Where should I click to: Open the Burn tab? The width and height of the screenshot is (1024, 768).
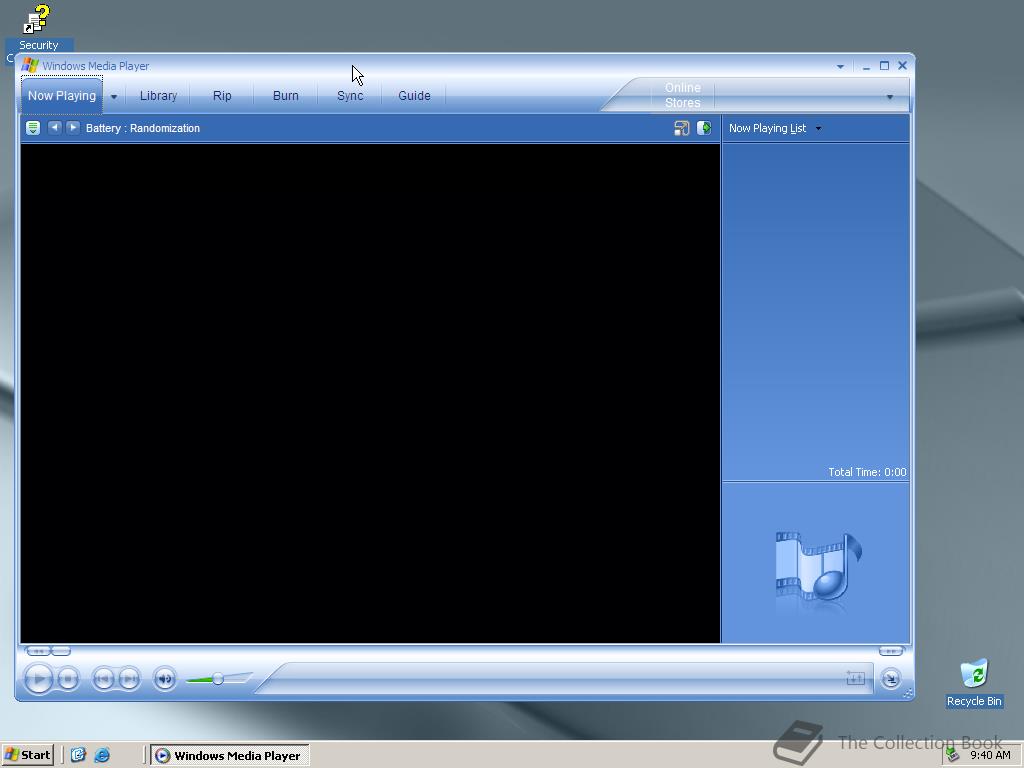285,95
